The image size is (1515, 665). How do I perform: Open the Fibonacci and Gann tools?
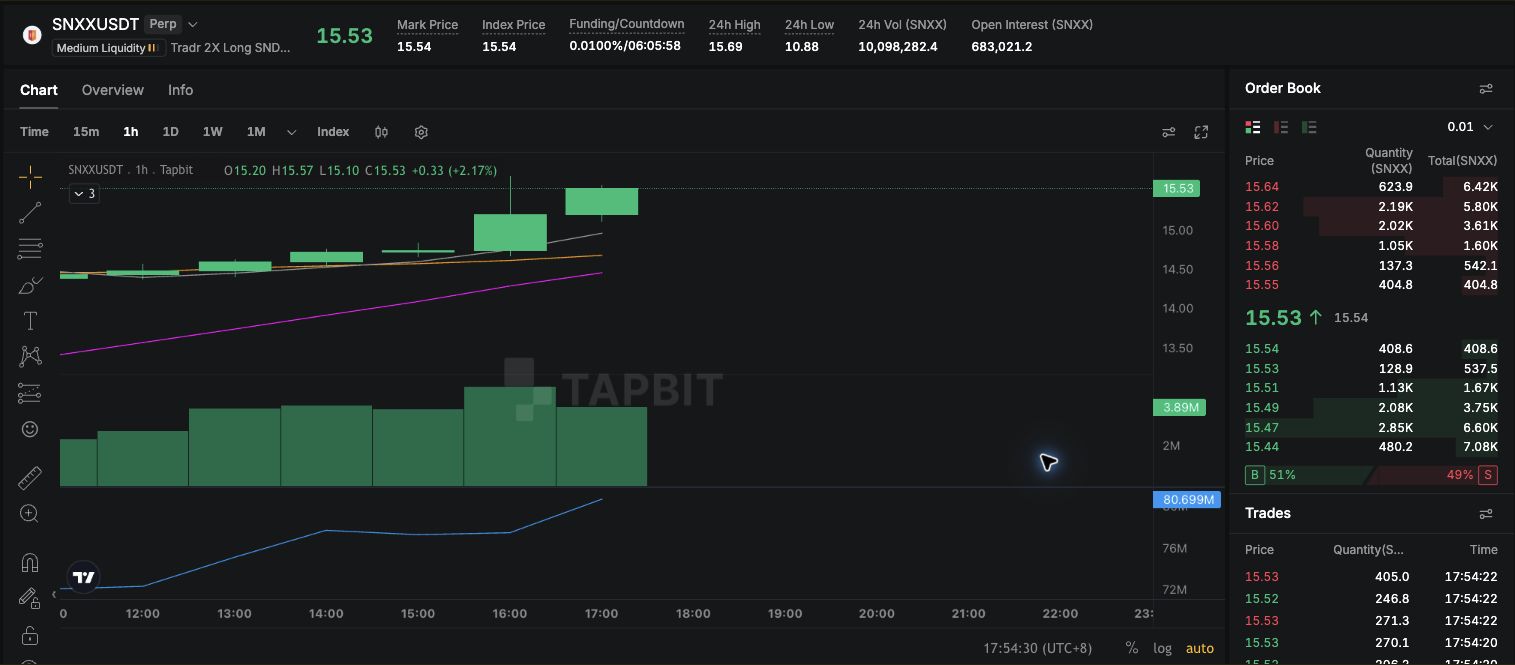coord(30,248)
